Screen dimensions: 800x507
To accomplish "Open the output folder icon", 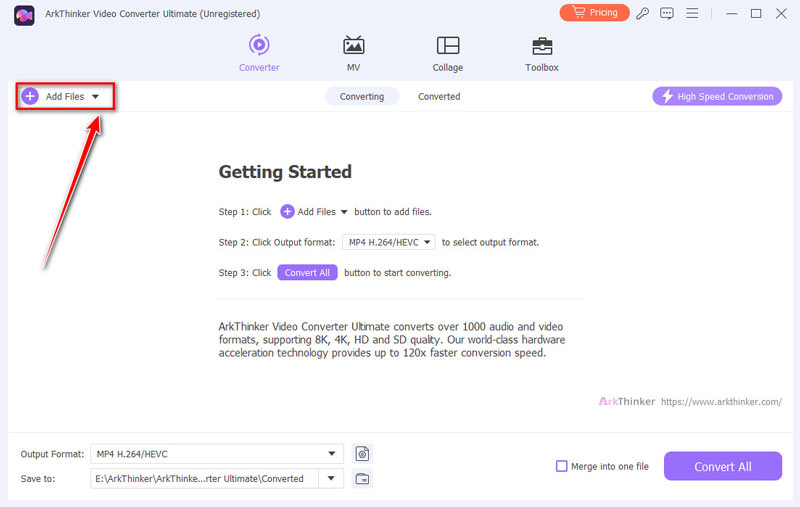I will pos(362,478).
